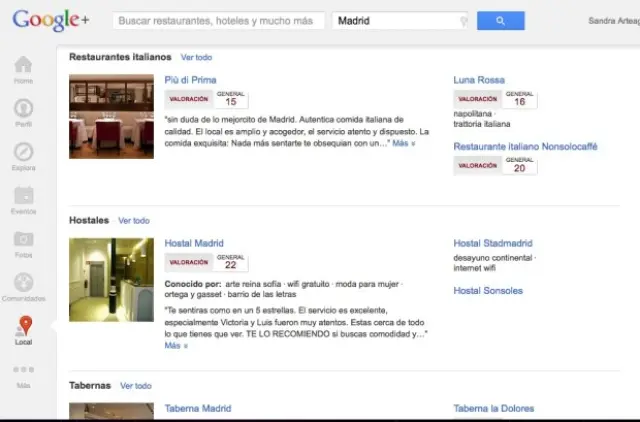Click the Più di Prima restaurant photo
640x422 pixels.
(111, 116)
